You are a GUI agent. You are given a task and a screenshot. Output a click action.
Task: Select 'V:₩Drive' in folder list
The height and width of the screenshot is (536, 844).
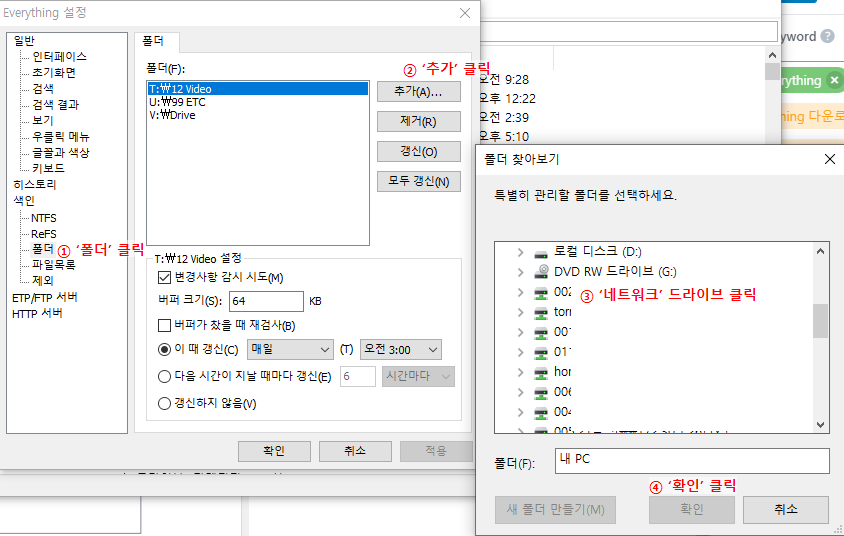pyautogui.click(x=258, y=115)
